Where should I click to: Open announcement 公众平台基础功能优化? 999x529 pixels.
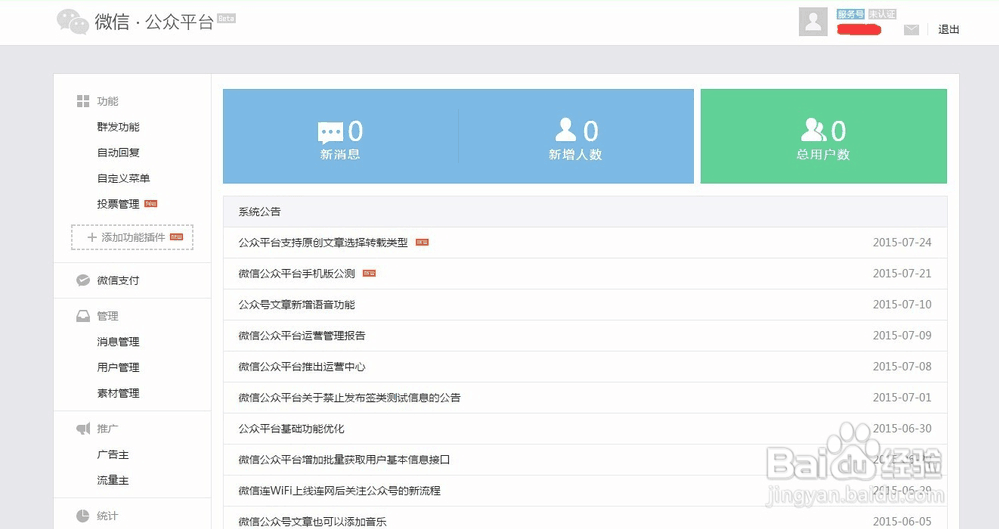click(x=291, y=429)
